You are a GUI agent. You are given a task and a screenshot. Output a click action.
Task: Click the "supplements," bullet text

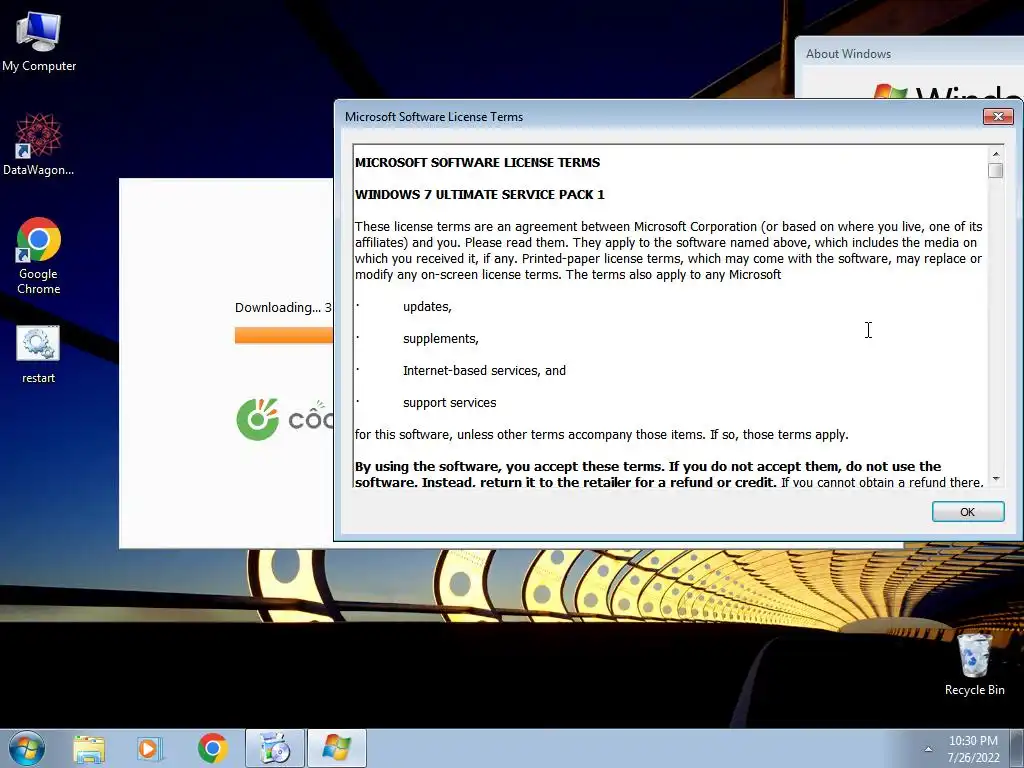(x=441, y=339)
